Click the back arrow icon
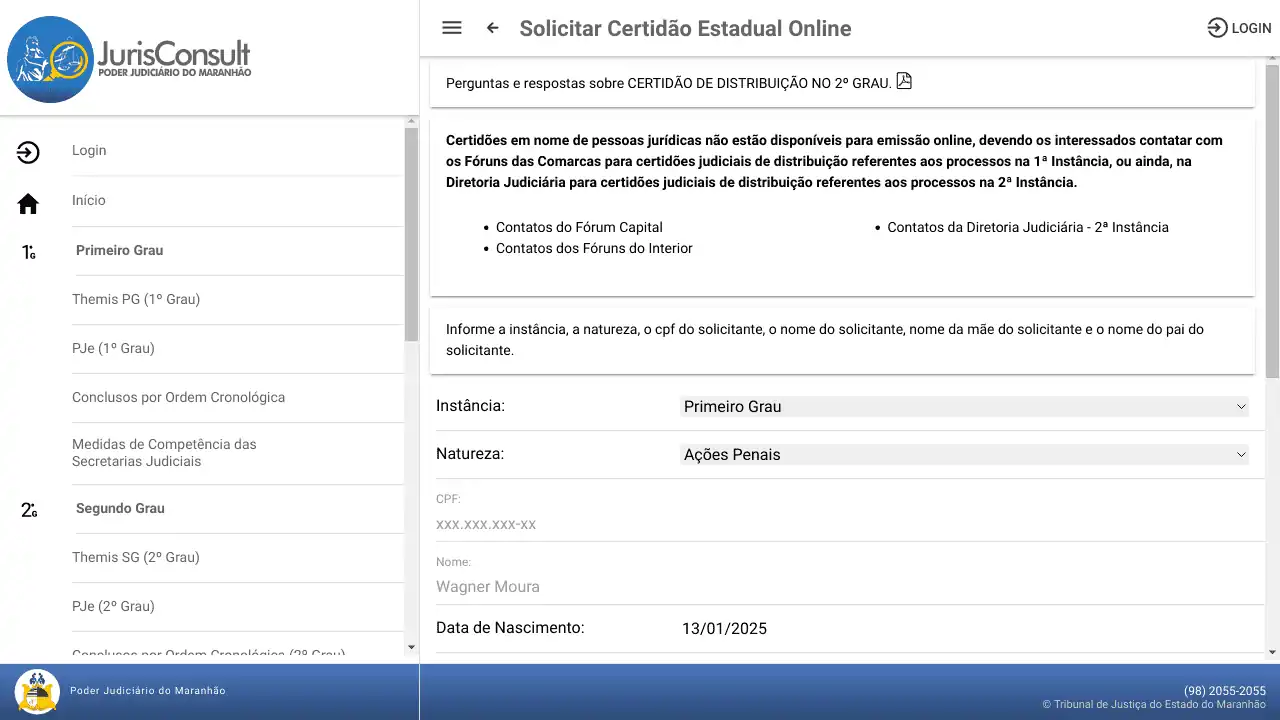Screen dimensions: 1280x720 click(x=492, y=28)
